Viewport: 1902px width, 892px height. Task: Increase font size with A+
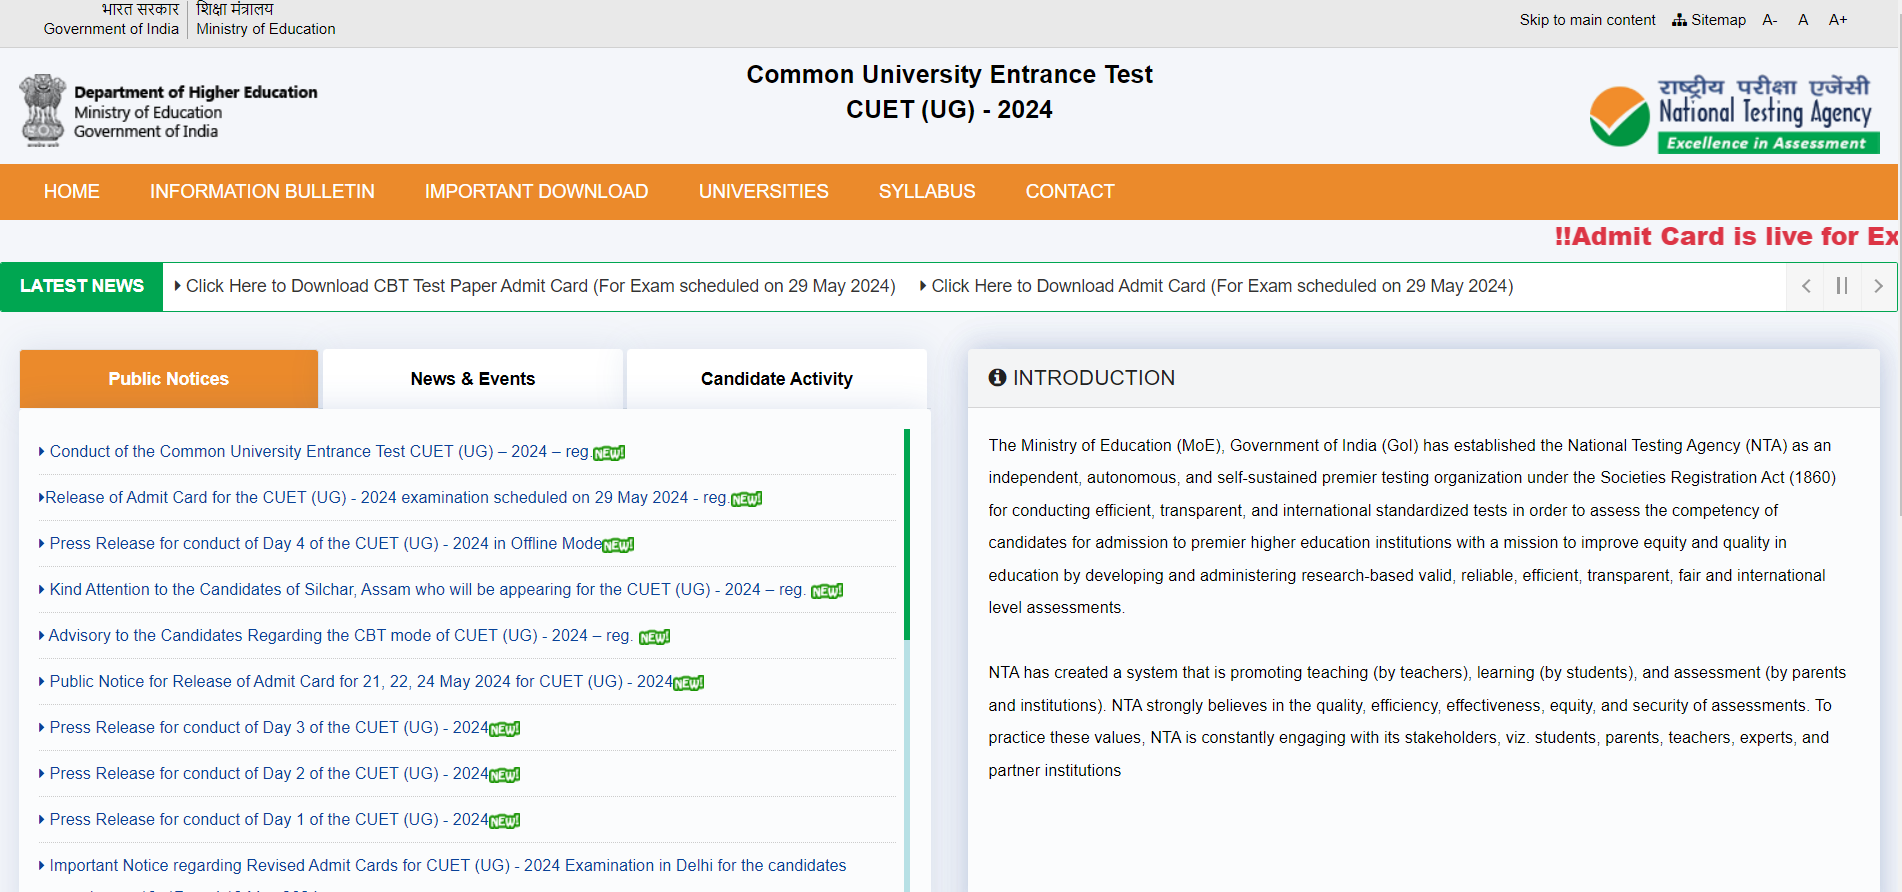(x=1838, y=20)
